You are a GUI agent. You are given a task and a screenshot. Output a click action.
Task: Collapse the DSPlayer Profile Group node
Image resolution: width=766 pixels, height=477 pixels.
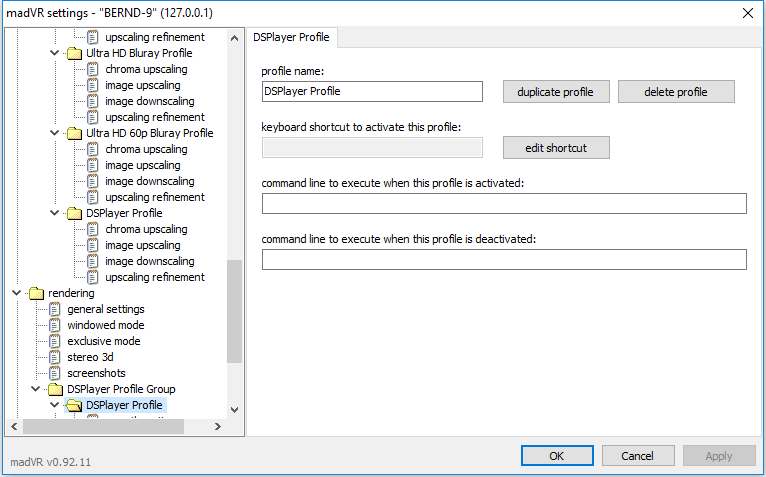(x=36, y=390)
